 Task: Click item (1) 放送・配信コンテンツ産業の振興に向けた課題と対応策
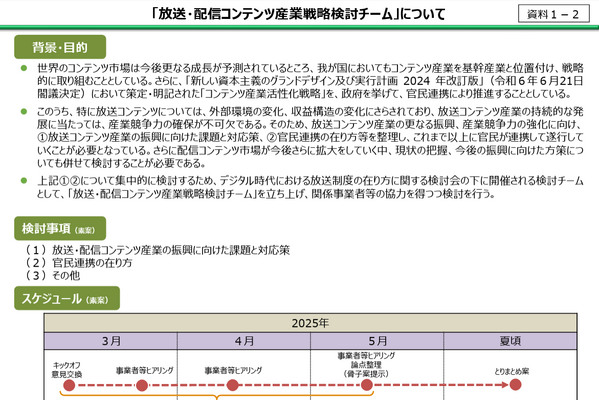[157, 250]
